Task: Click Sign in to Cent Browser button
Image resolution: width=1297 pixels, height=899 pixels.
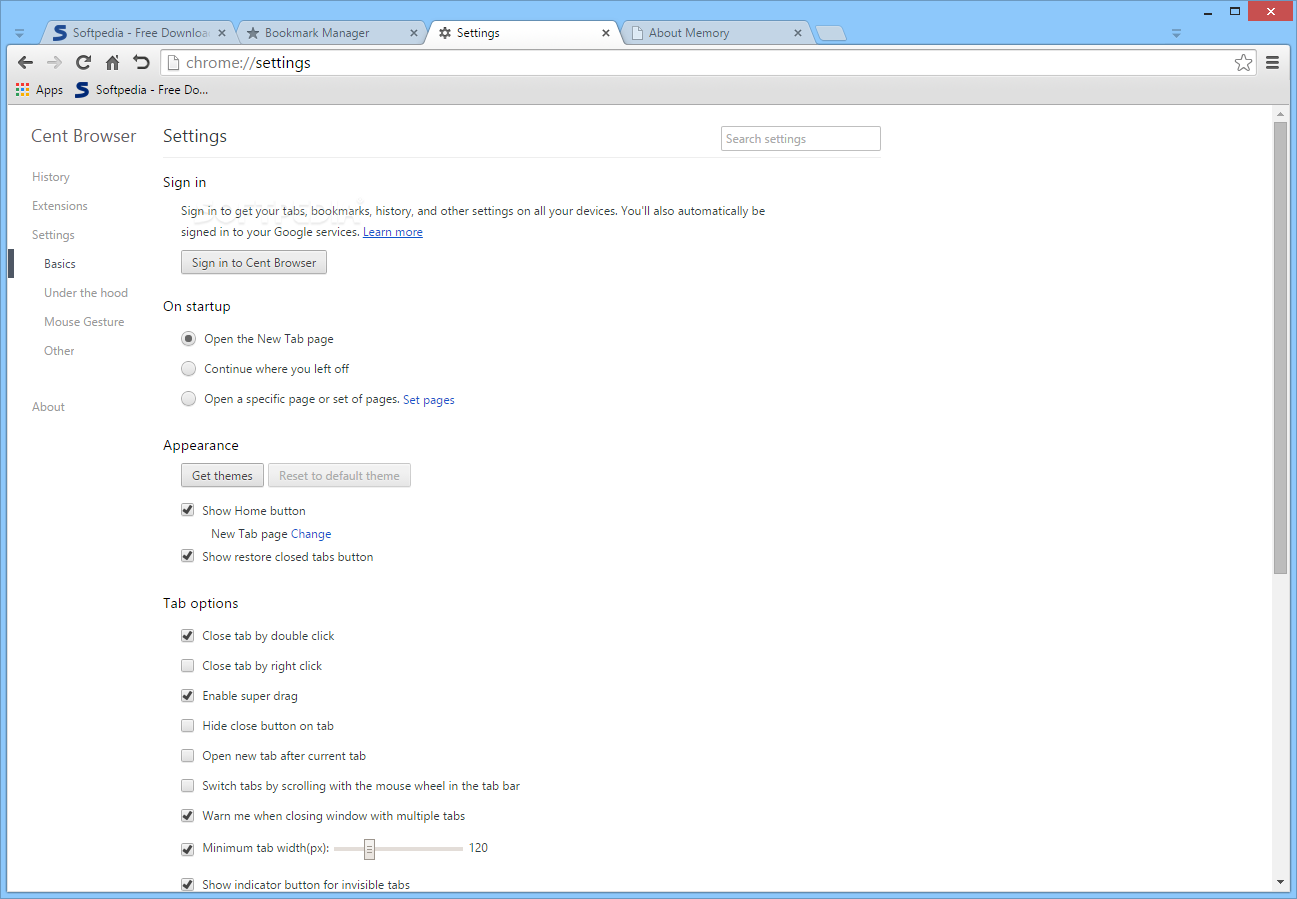Action: tap(254, 263)
